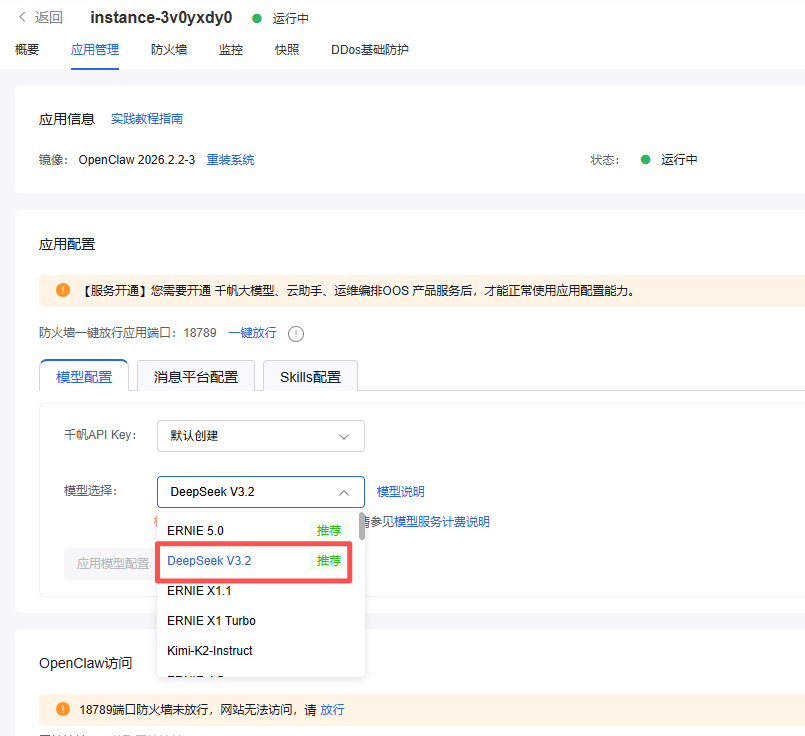Click the warning icon in 18789端口 notice
Screen dimensions: 805x736
click(x=62, y=709)
